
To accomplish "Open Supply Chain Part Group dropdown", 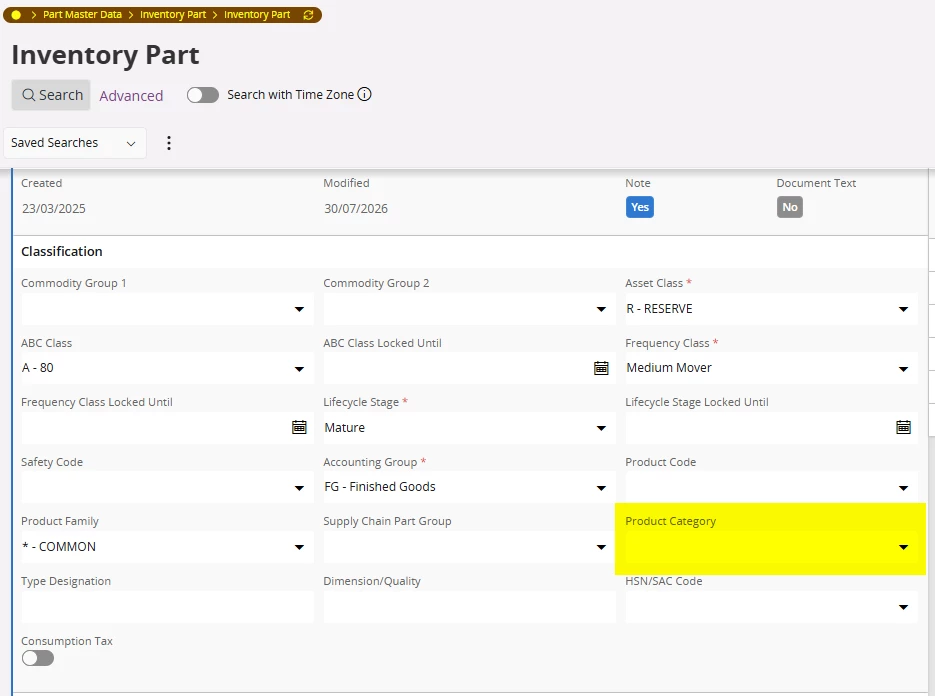I will point(469,547).
